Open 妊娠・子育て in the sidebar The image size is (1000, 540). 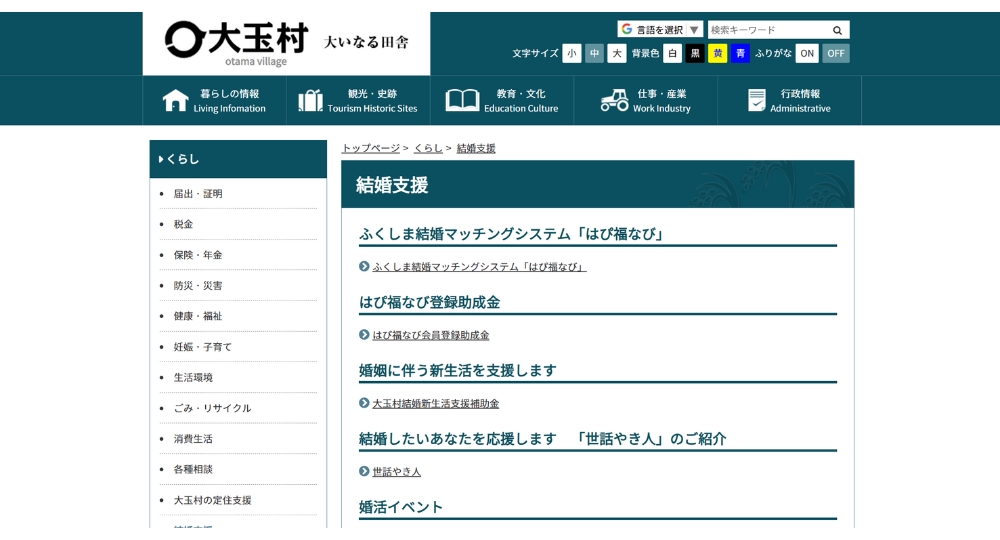203,347
